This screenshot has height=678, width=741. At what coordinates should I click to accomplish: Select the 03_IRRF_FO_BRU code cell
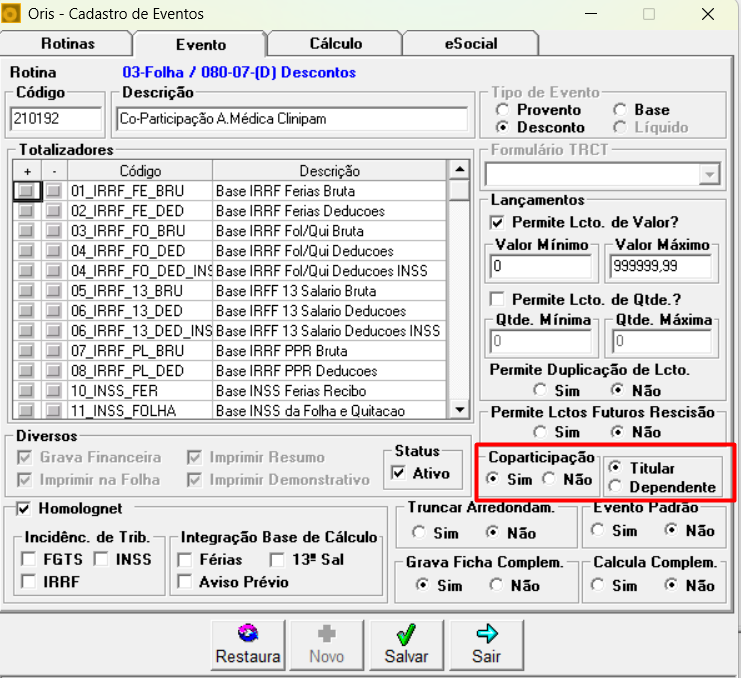[140, 231]
